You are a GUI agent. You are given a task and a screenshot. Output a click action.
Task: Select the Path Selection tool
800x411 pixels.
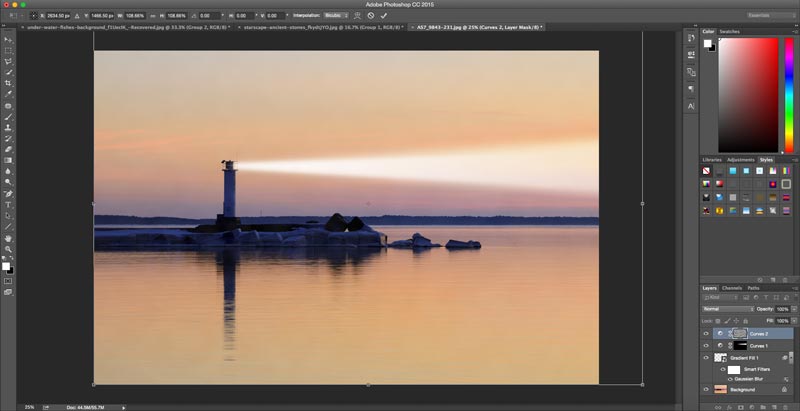8,216
